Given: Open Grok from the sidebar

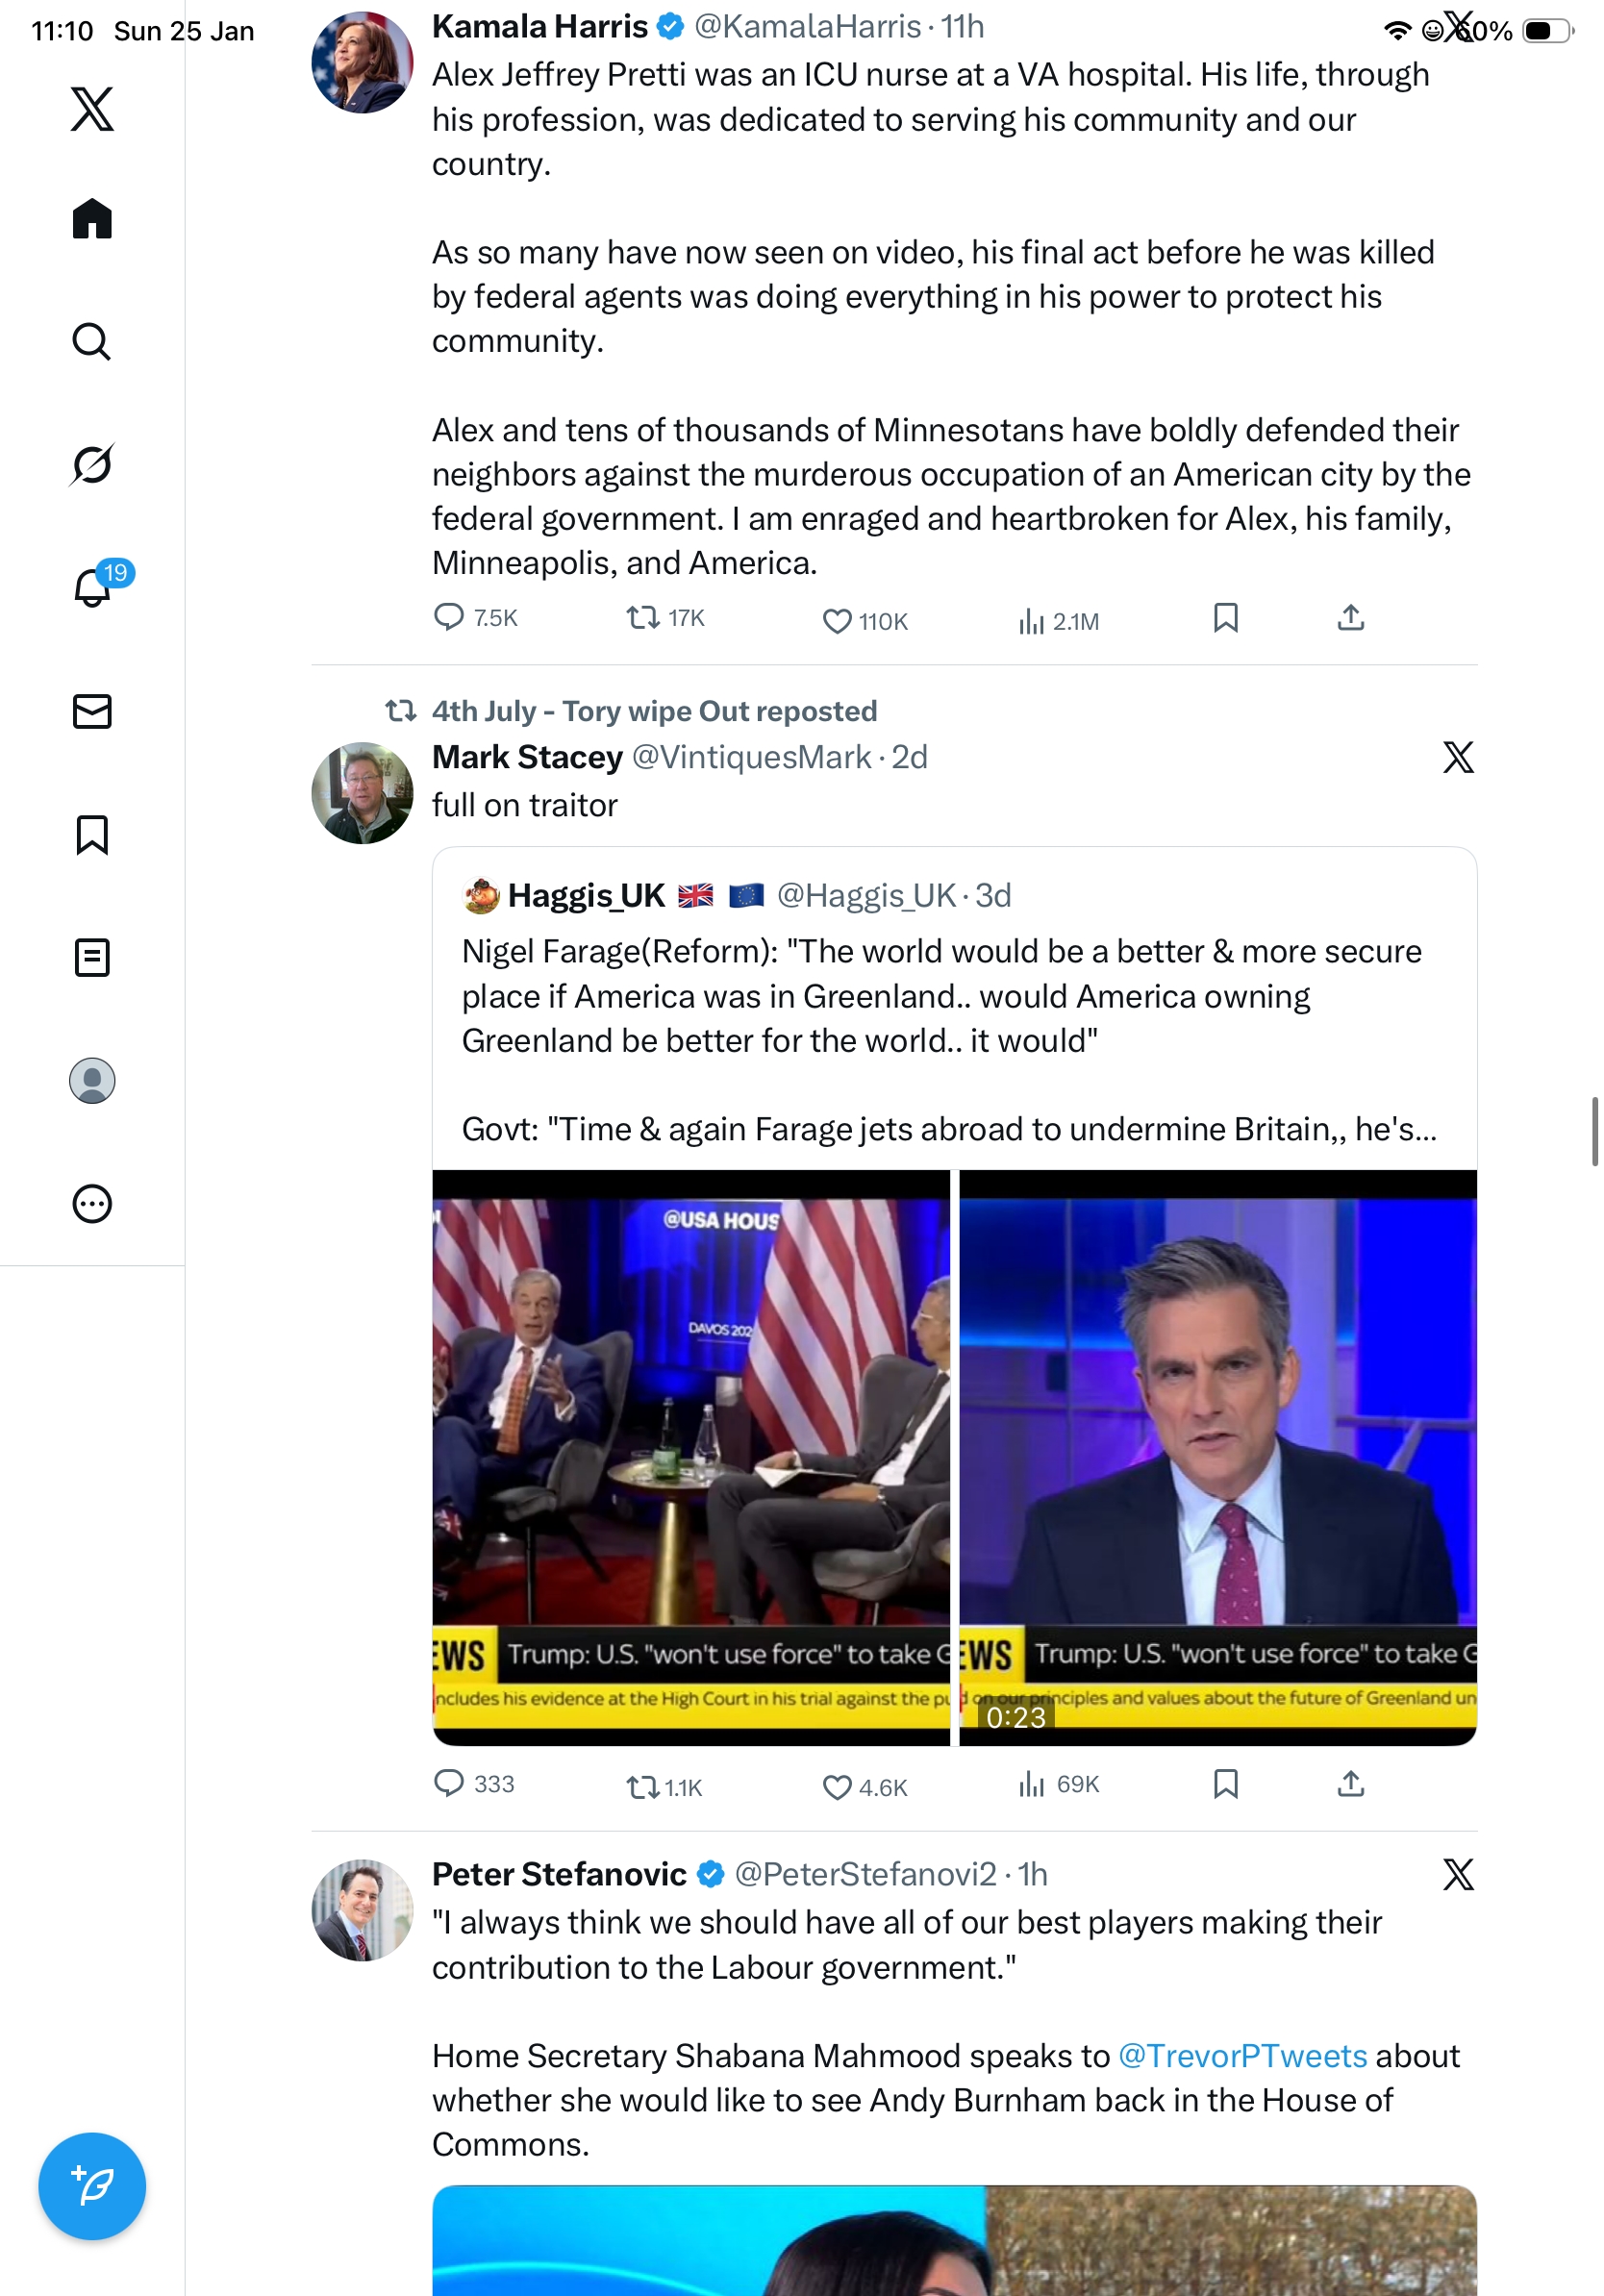Looking at the screenshot, I should point(92,464).
